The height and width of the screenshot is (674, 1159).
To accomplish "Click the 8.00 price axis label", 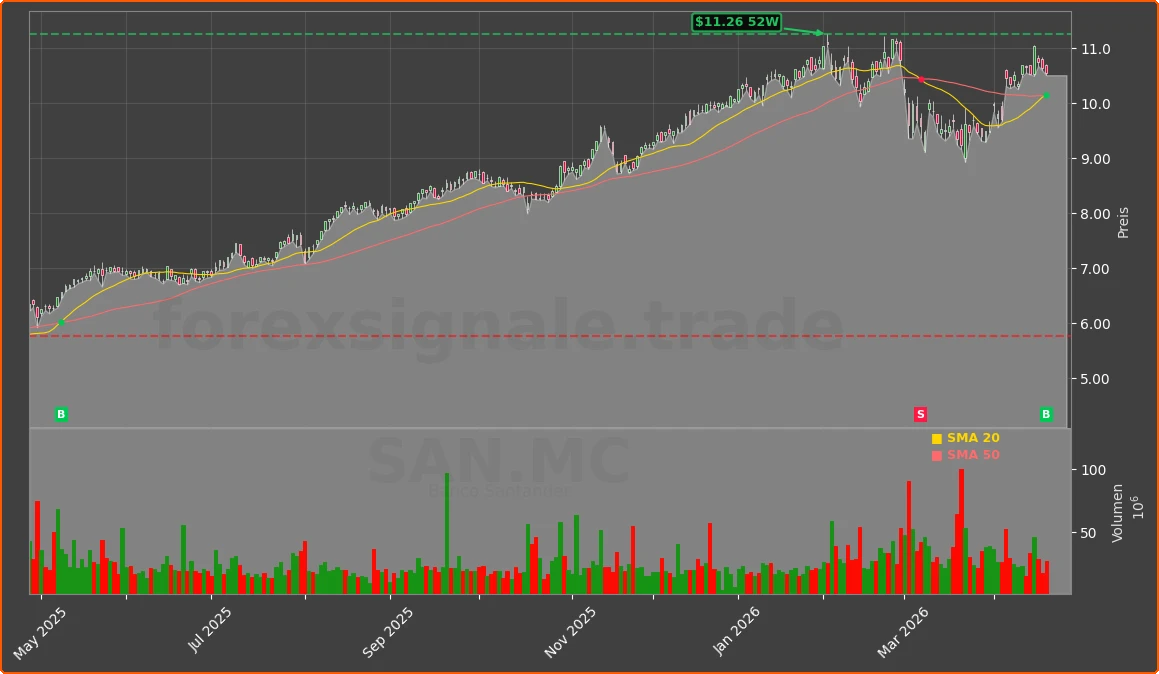I will (x=1095, y=214).
